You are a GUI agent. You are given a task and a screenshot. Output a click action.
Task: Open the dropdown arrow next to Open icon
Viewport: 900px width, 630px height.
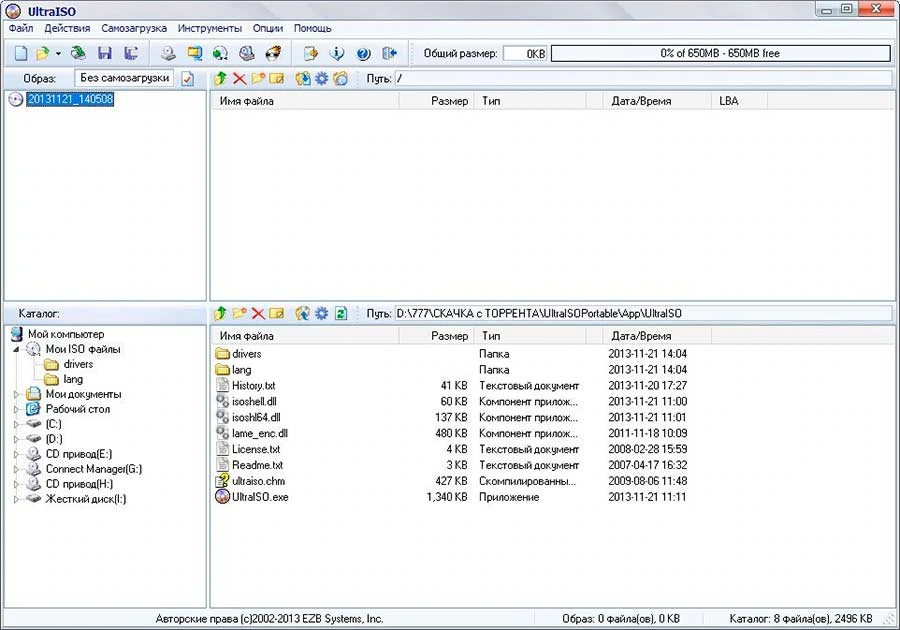tap(58, 54)
